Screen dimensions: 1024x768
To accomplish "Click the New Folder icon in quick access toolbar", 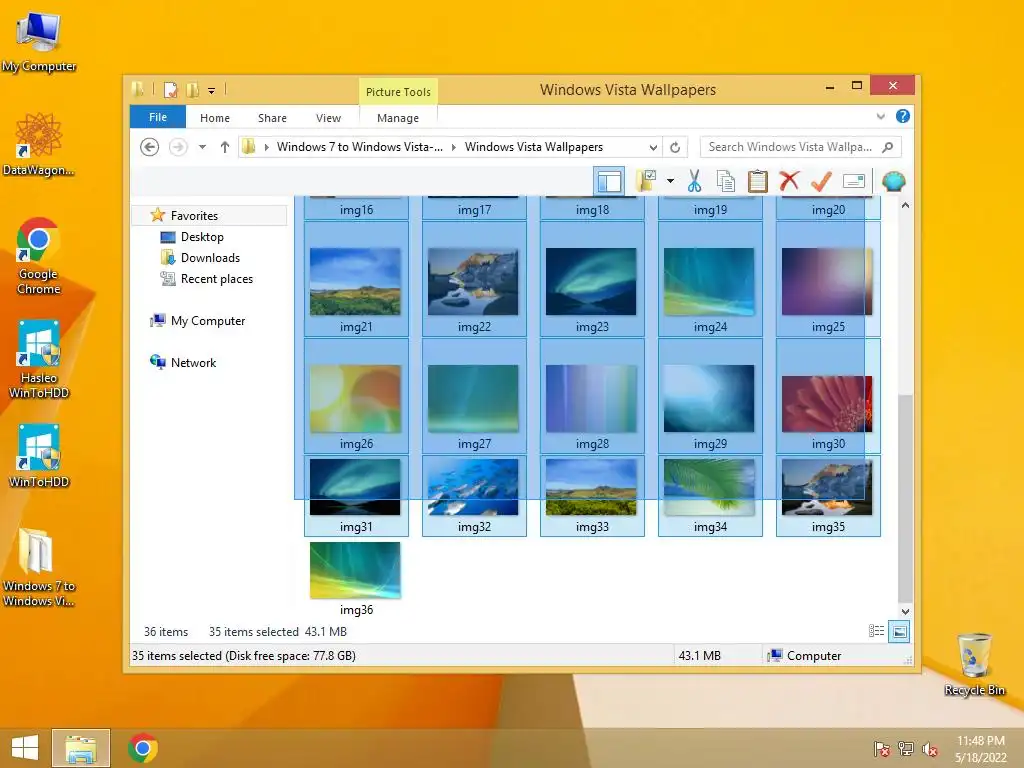I will point(193,89).
